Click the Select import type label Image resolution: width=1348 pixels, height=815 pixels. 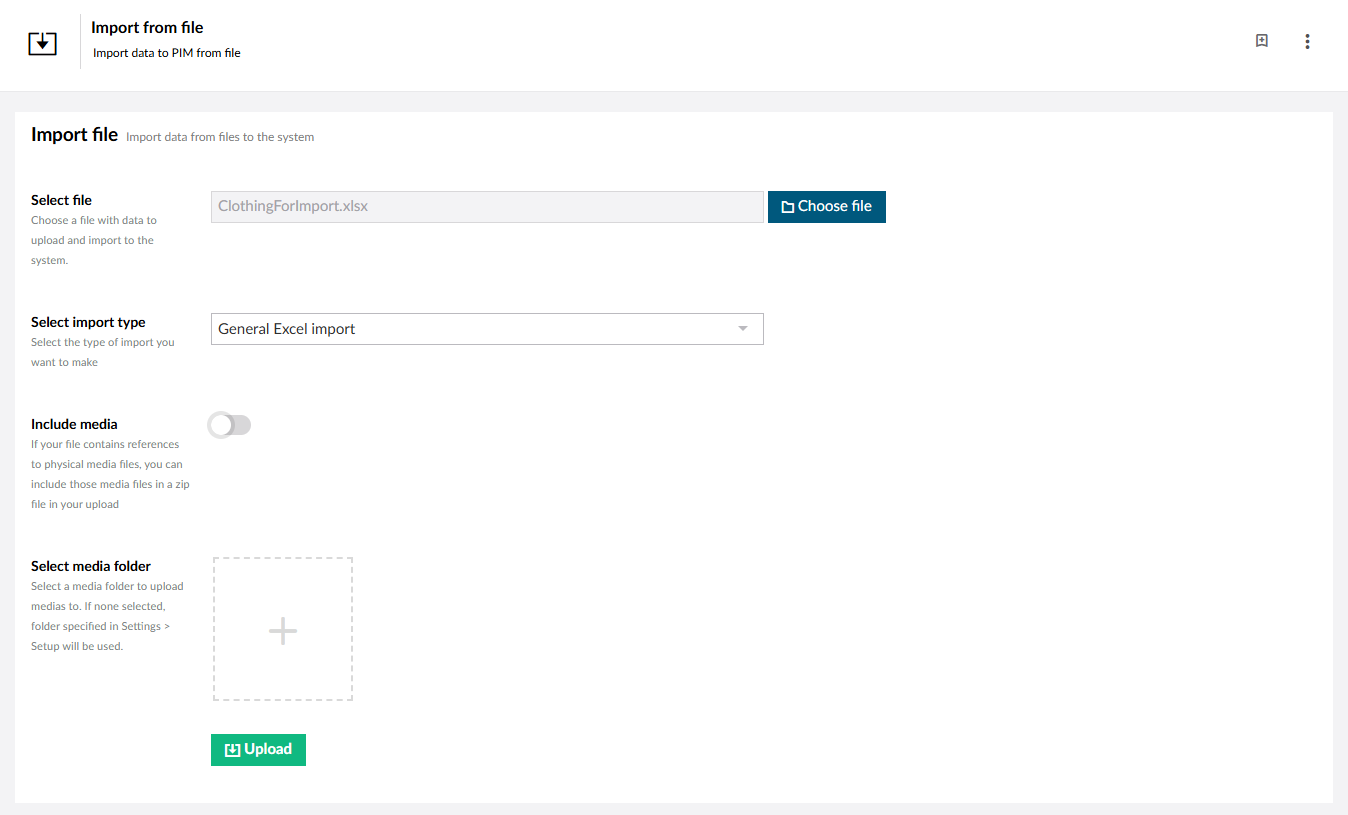(x=88, y=322)
